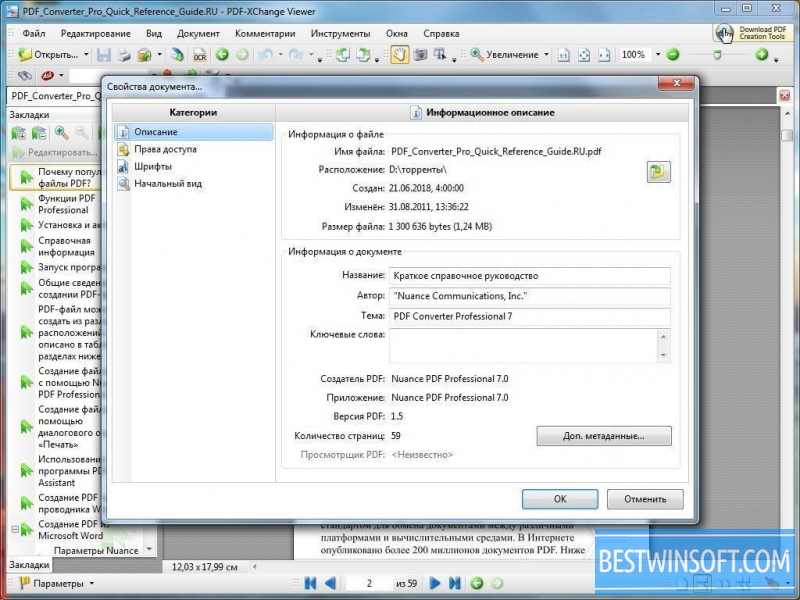Screen dimensions: 800x600
Task: Click the bookmarks panel zoom-in magnifier
Action: 62,134
